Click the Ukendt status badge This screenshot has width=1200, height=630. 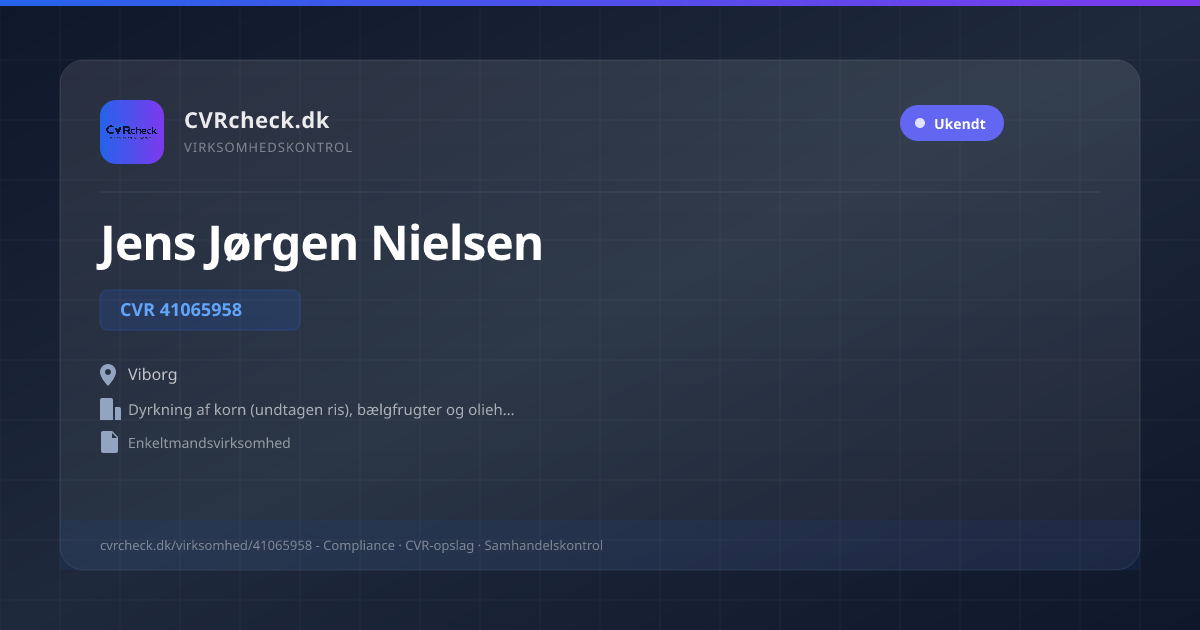[951, 123]
